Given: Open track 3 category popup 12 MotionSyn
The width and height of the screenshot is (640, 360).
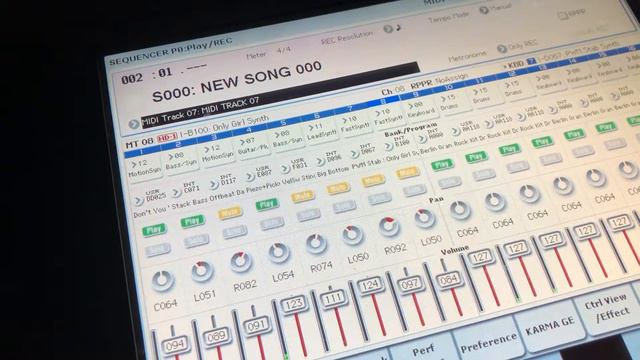Looking at the screenshot, I should [x=217, y=153].
